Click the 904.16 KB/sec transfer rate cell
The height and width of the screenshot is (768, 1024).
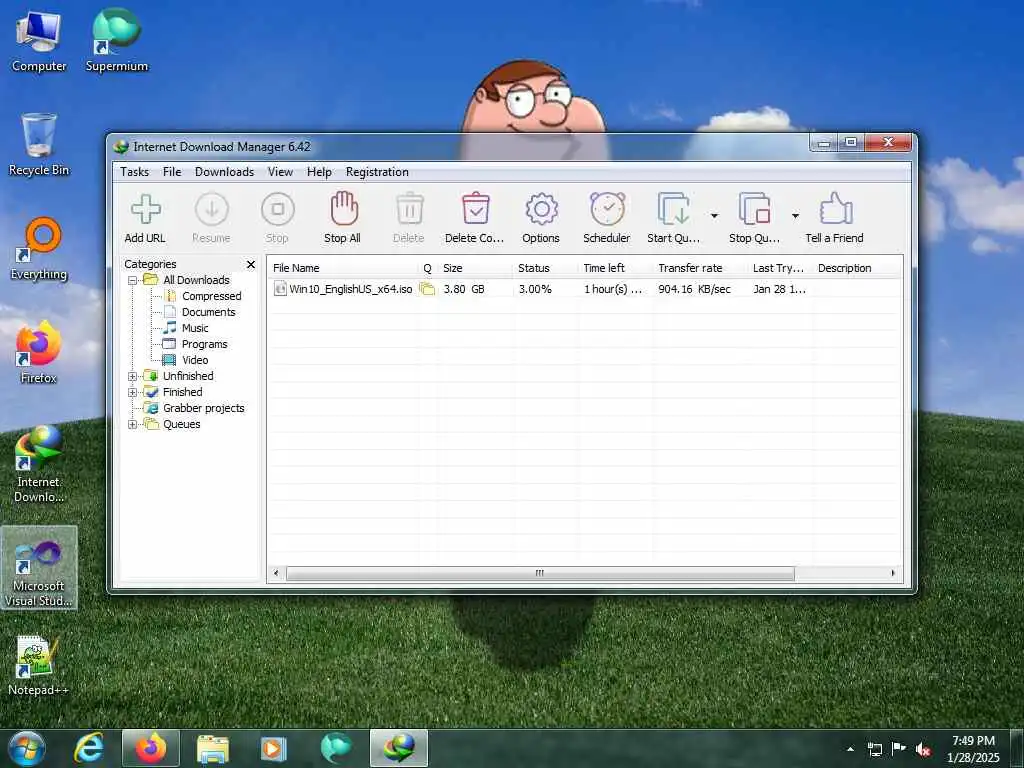point(694,289)
